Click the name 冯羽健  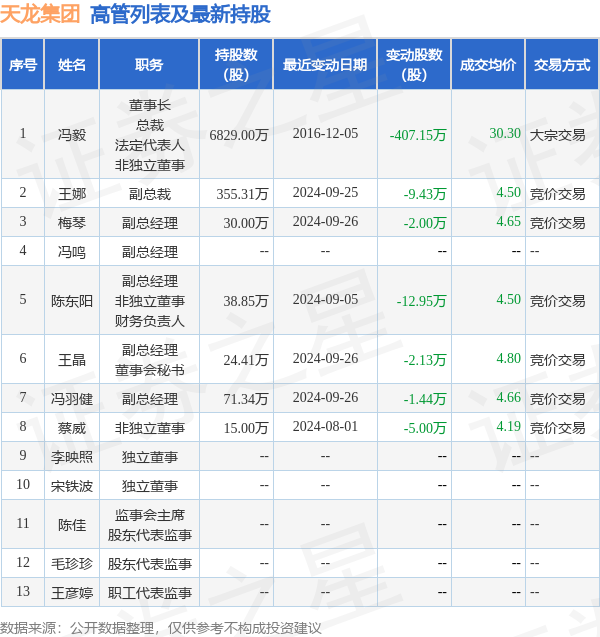click(x=71, y=399)
